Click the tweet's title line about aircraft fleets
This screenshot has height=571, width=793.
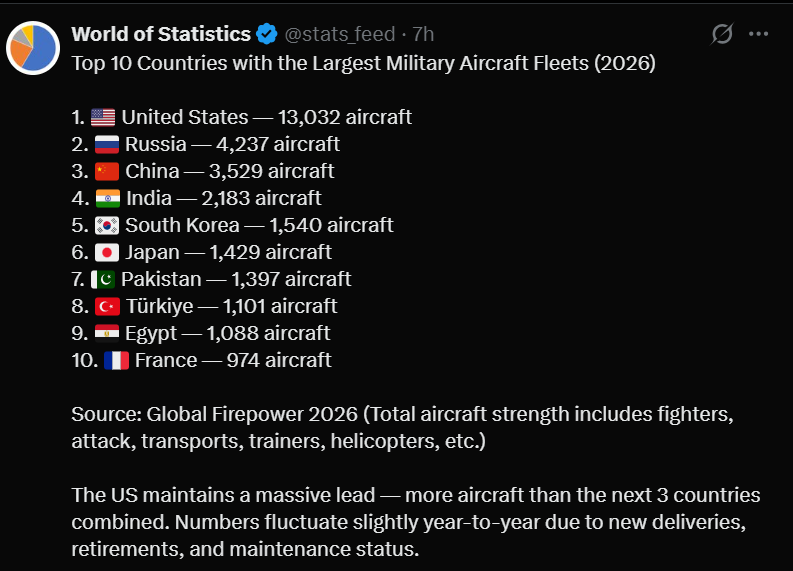[364, 63]
